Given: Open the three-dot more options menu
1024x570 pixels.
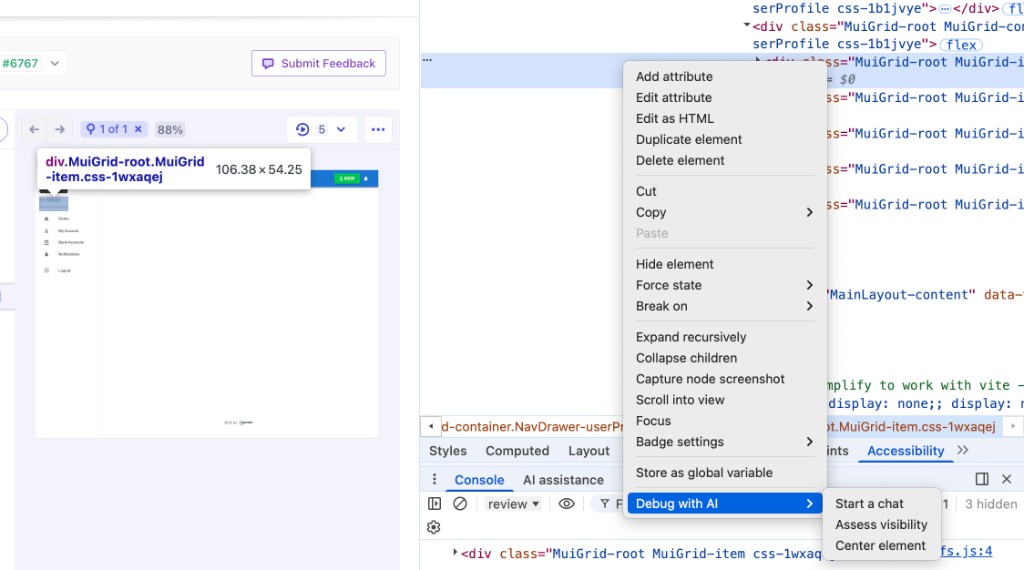Looking at the screenshot, I should click(x=378, y=129).
